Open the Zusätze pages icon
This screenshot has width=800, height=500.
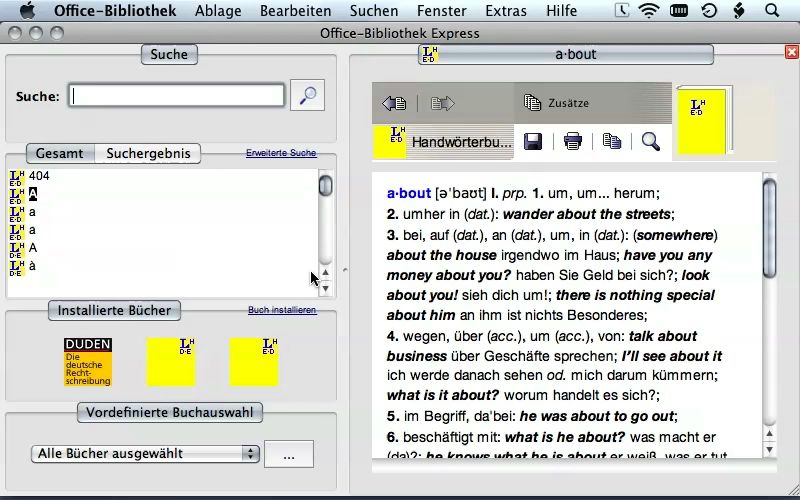pyautogui.click(x=532, y=103)
